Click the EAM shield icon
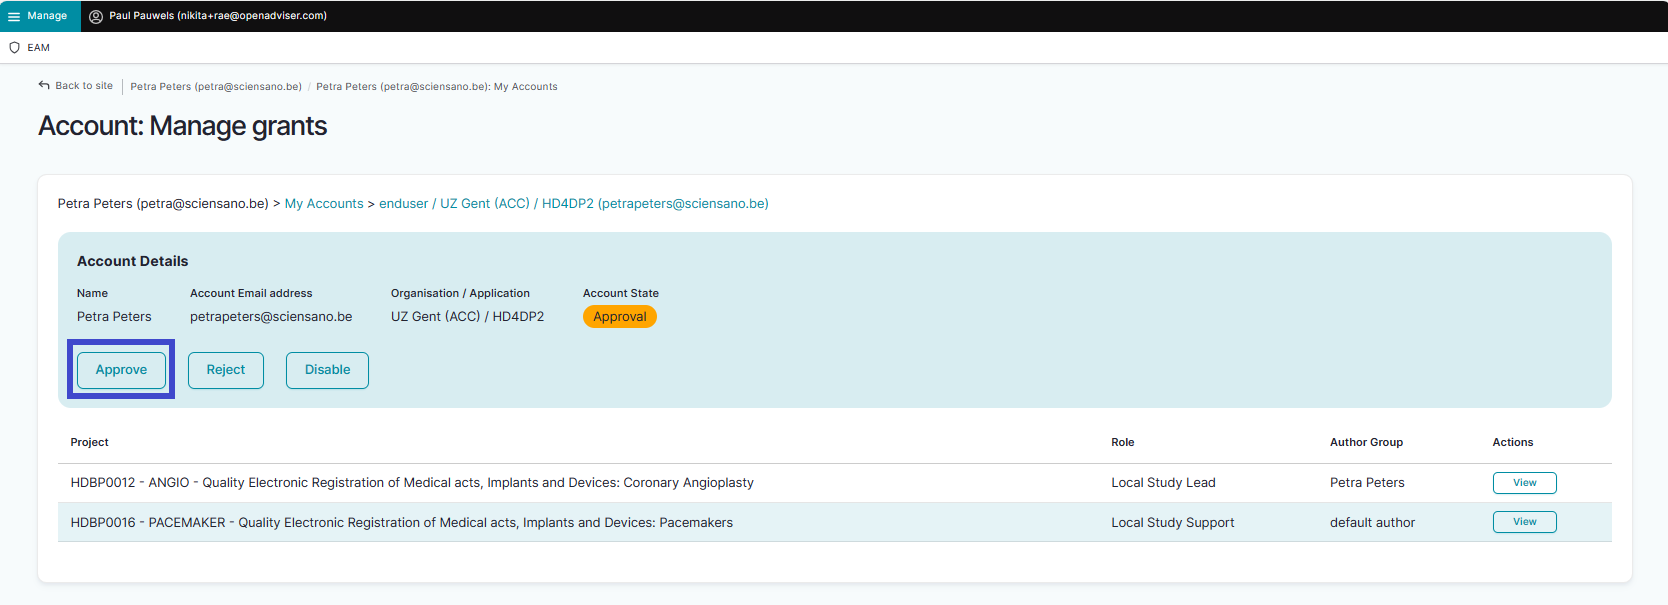 (14, 48)
